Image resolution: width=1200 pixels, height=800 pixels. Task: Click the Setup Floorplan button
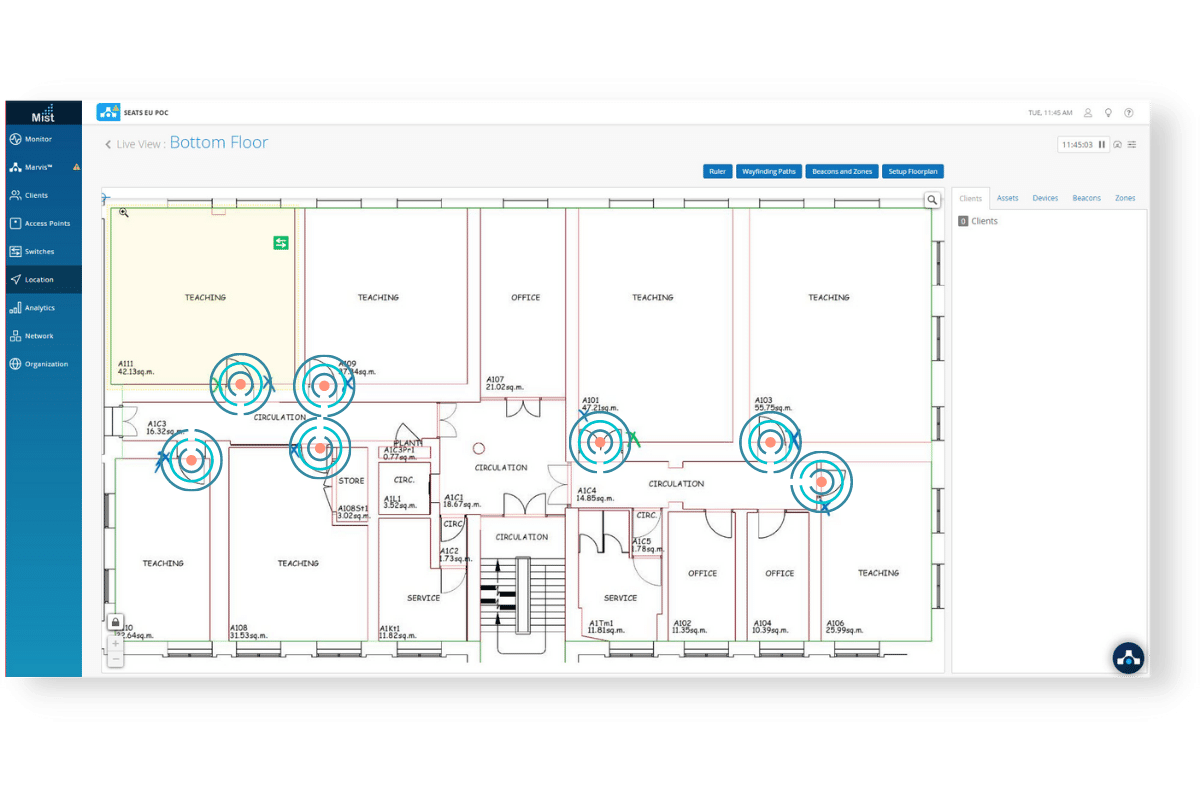pyautogui.click(x=913, y=172)
